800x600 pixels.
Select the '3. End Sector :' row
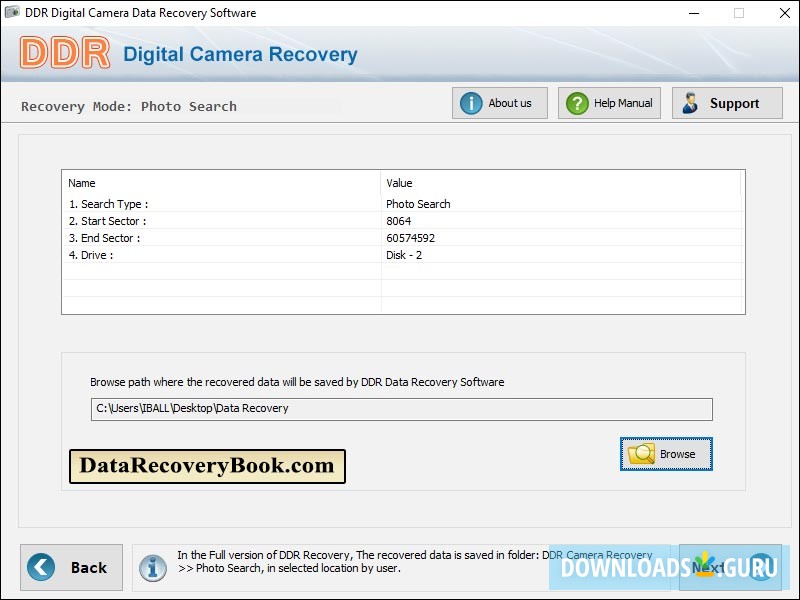[x=403, y=237]
